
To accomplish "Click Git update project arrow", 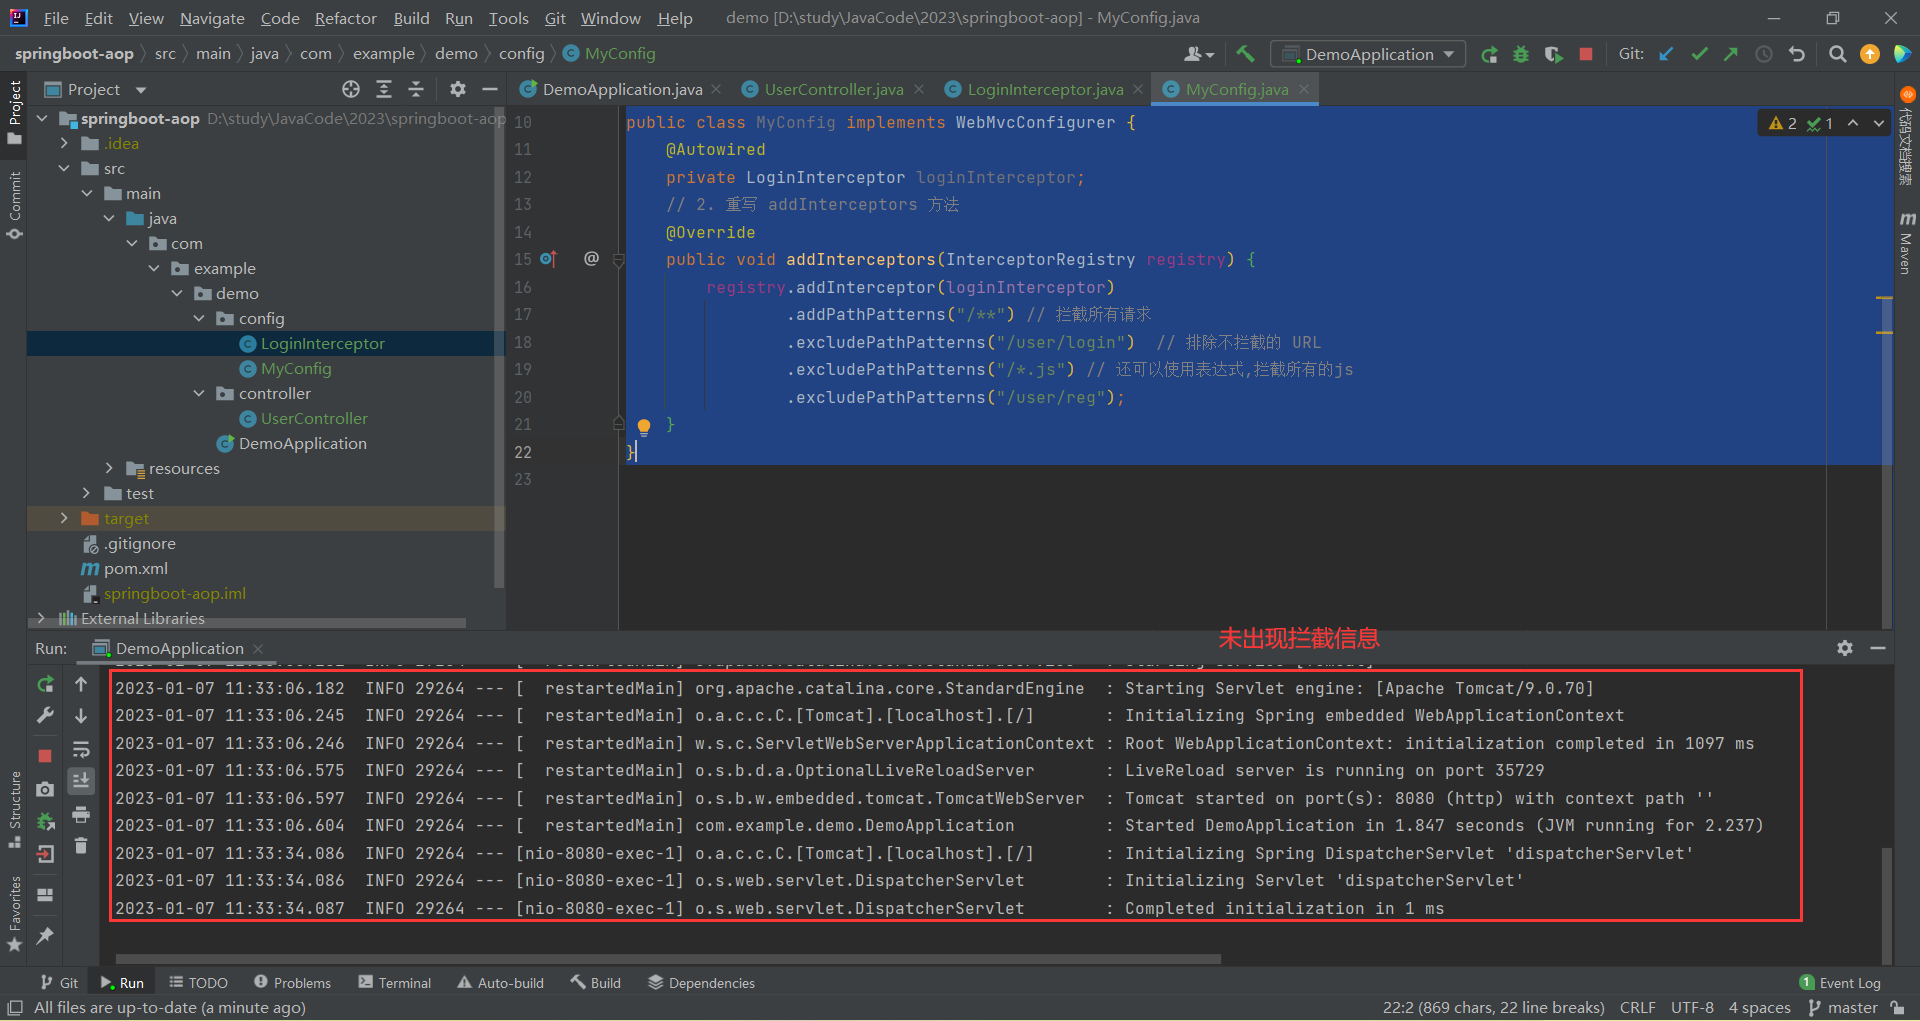I will [x=1667, y=54].
